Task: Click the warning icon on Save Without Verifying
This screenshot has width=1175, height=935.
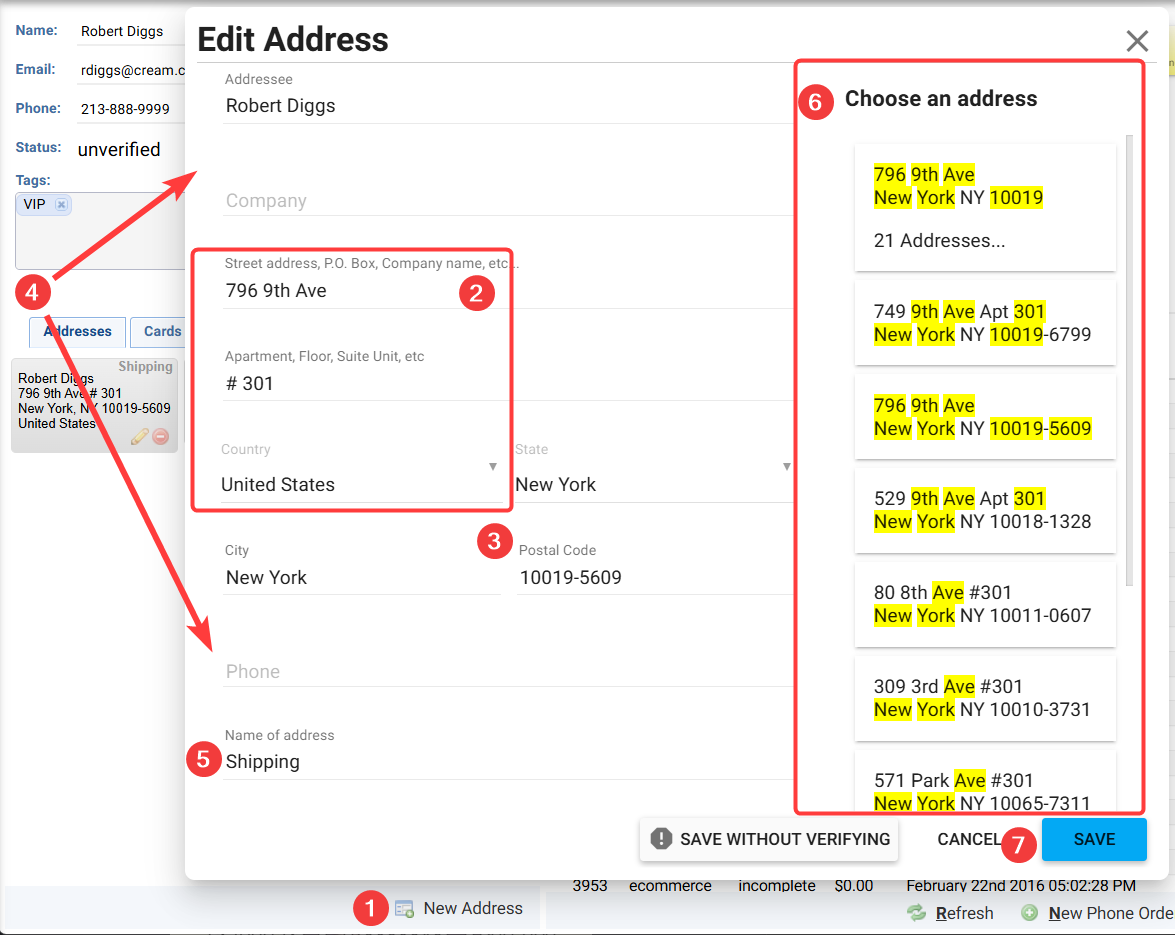Action: pos(660,839)
